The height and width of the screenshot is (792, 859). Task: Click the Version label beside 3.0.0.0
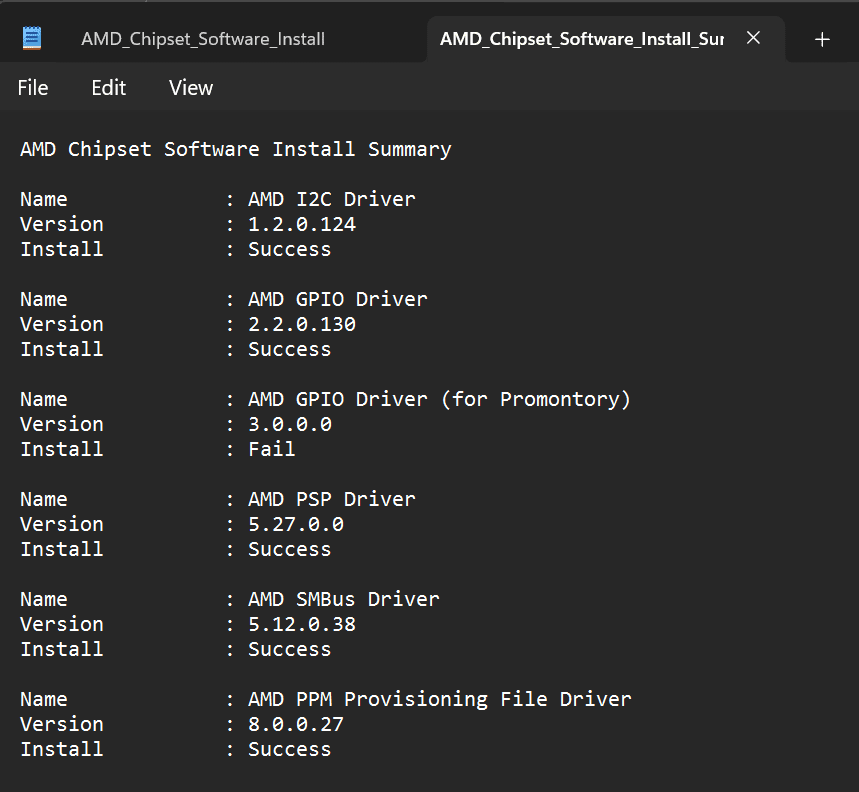pyautogui.click(x=62, y=424)
